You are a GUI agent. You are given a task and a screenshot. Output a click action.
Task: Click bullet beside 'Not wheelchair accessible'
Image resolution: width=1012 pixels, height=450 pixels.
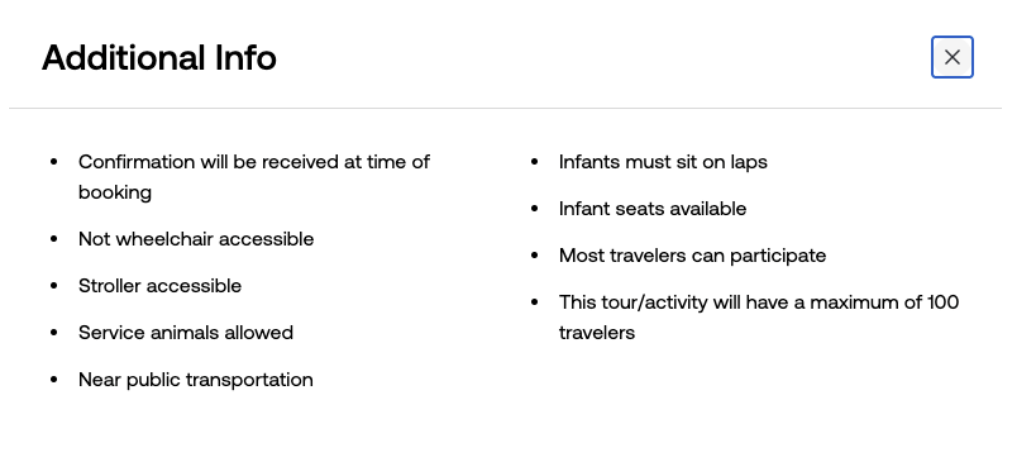pyautogui.click(x=54, y=239)
